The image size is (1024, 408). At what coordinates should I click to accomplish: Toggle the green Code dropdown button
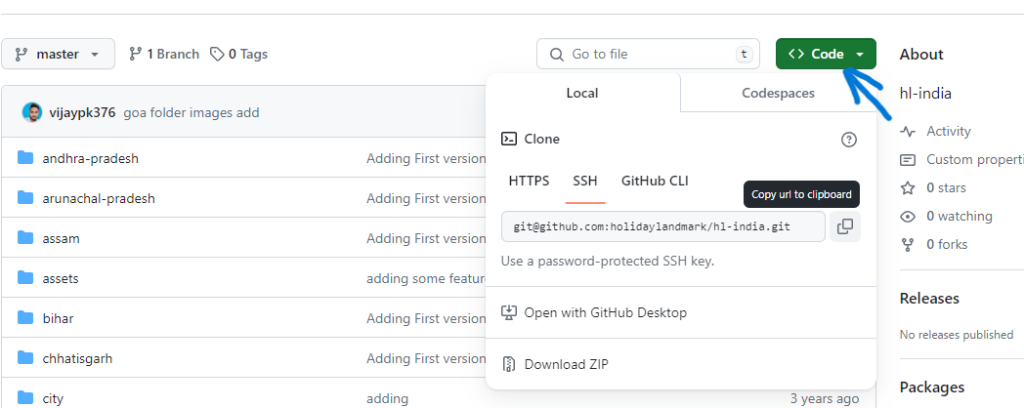click(826, 54)
